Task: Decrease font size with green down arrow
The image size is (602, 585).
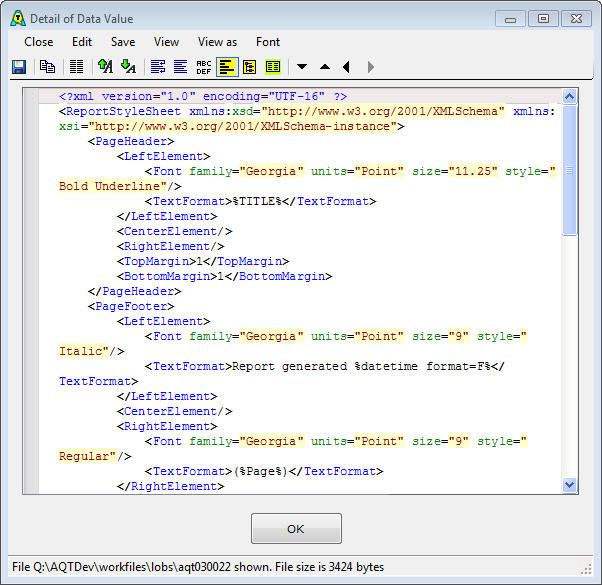Action: pos(128,66)
